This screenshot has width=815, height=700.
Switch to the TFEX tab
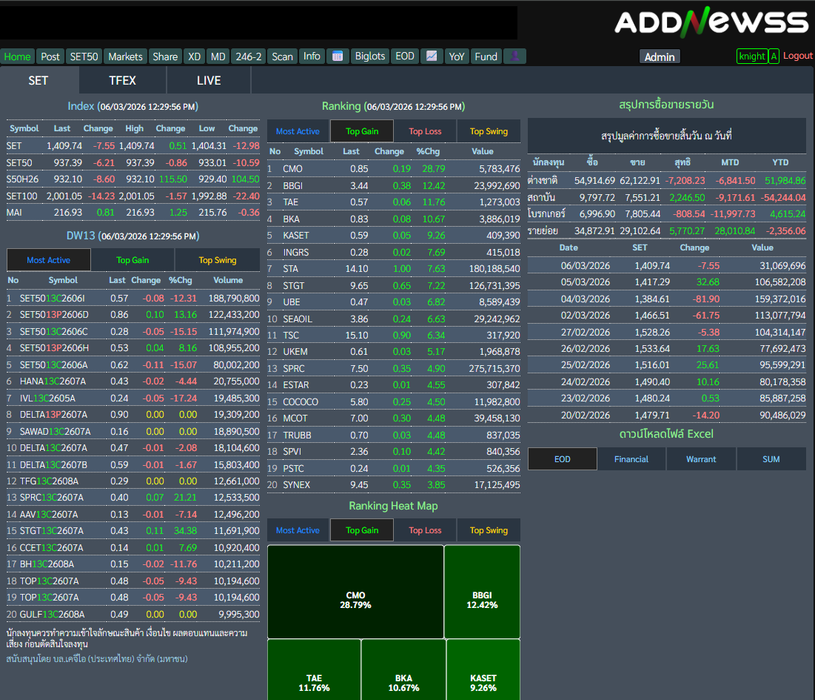[x=122, y=80]
